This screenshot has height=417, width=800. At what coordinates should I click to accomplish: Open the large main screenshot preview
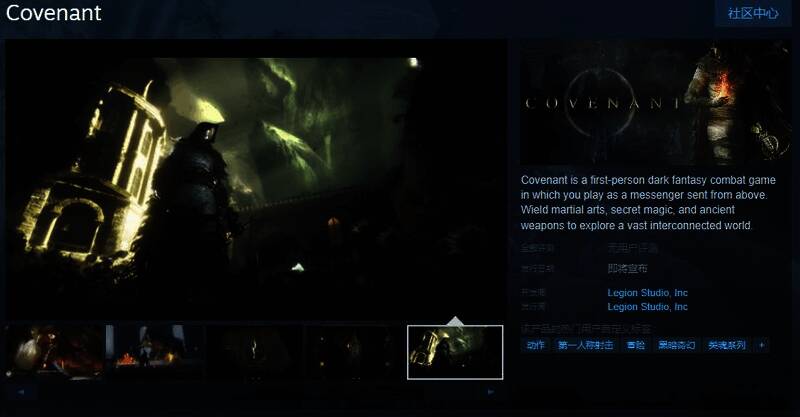coord(256,185)
